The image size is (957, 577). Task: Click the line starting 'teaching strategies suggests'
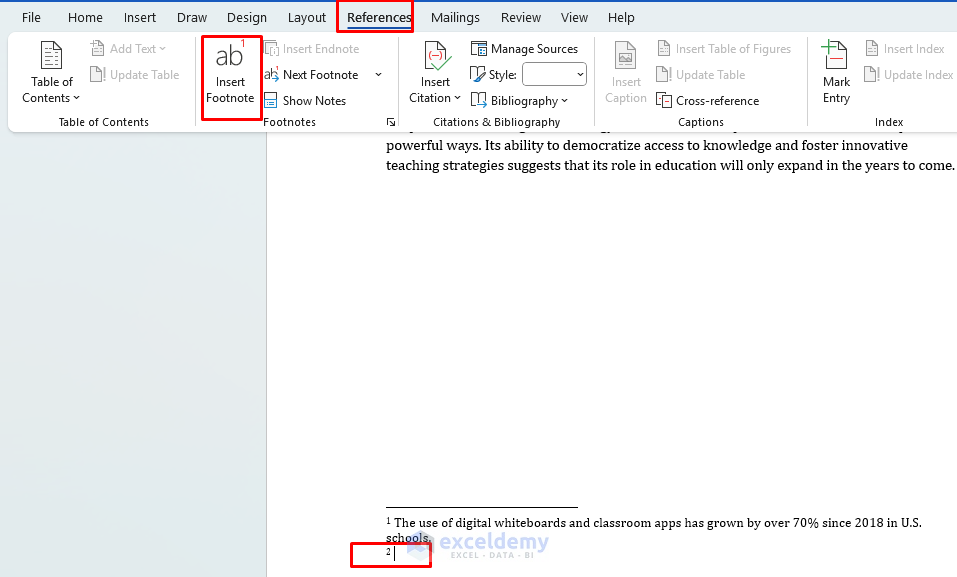(x=670, y=165)
